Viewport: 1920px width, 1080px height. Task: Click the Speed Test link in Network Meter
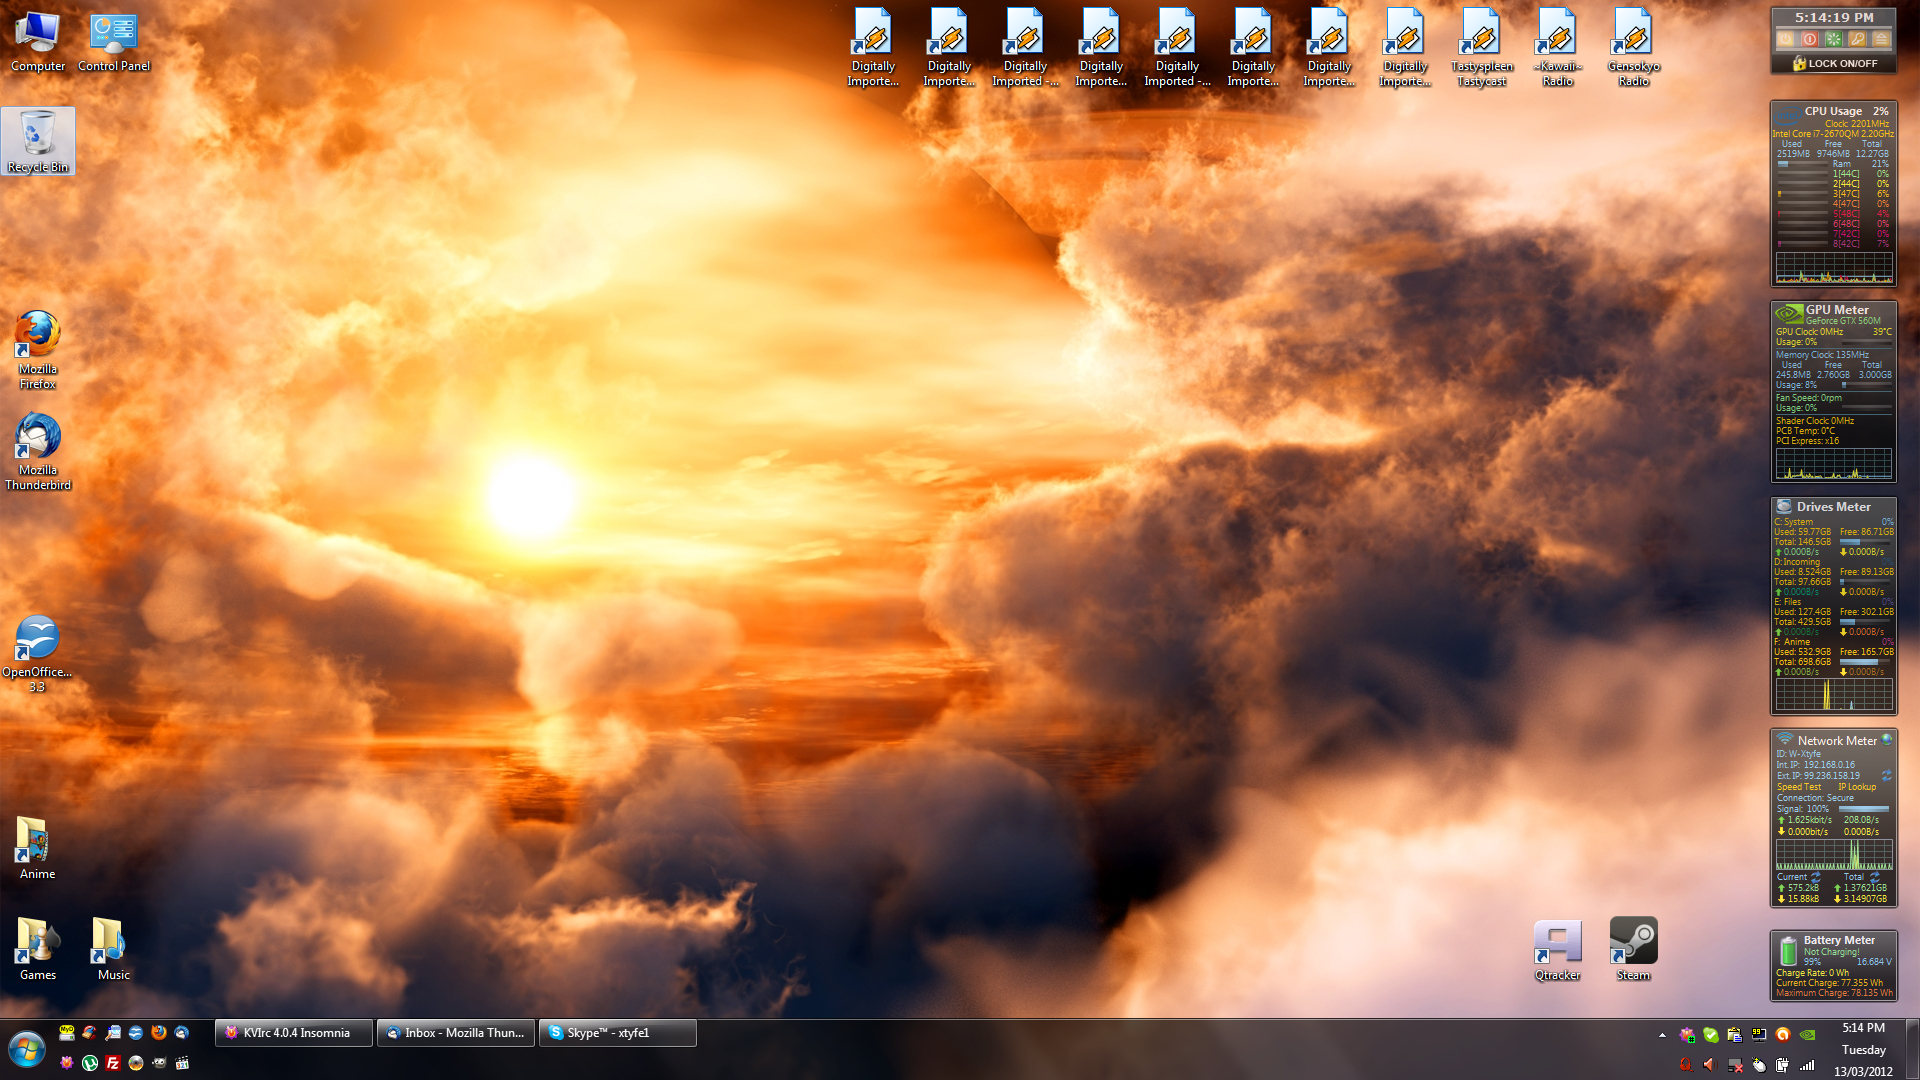click(1798, 787)
